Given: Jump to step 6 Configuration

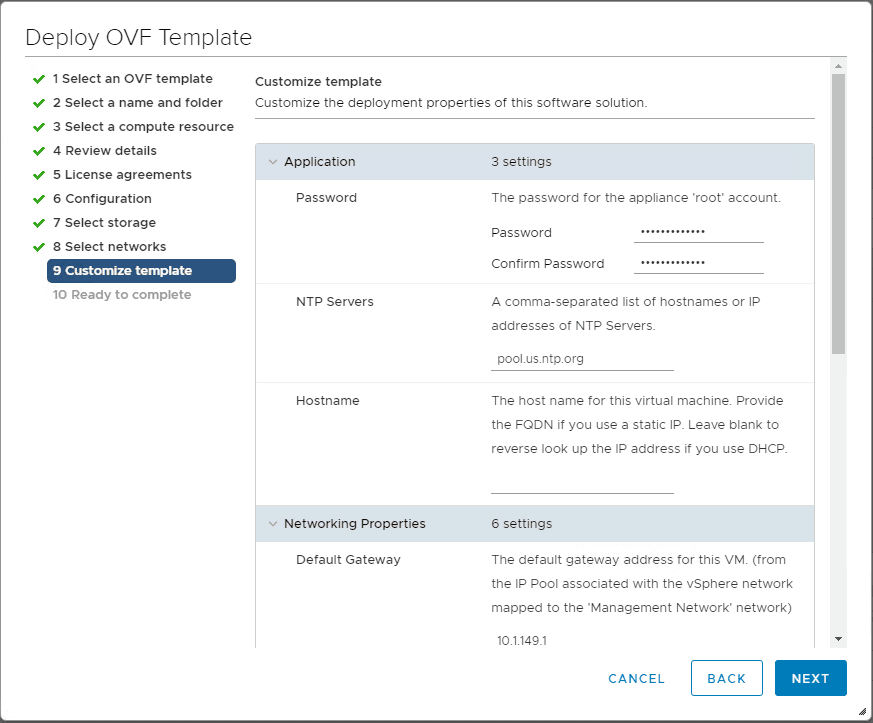Looking at the screenshot, I should coord(102,199).
